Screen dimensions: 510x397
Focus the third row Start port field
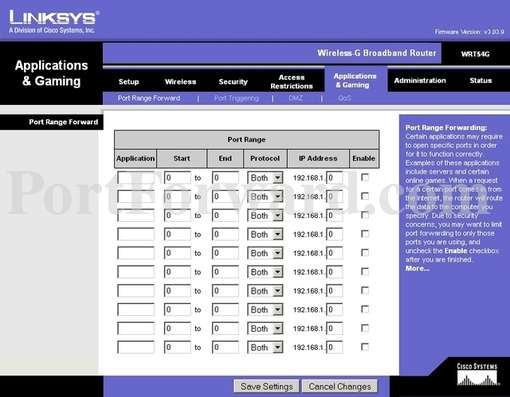pyautogui.click(x=177, y=216)
